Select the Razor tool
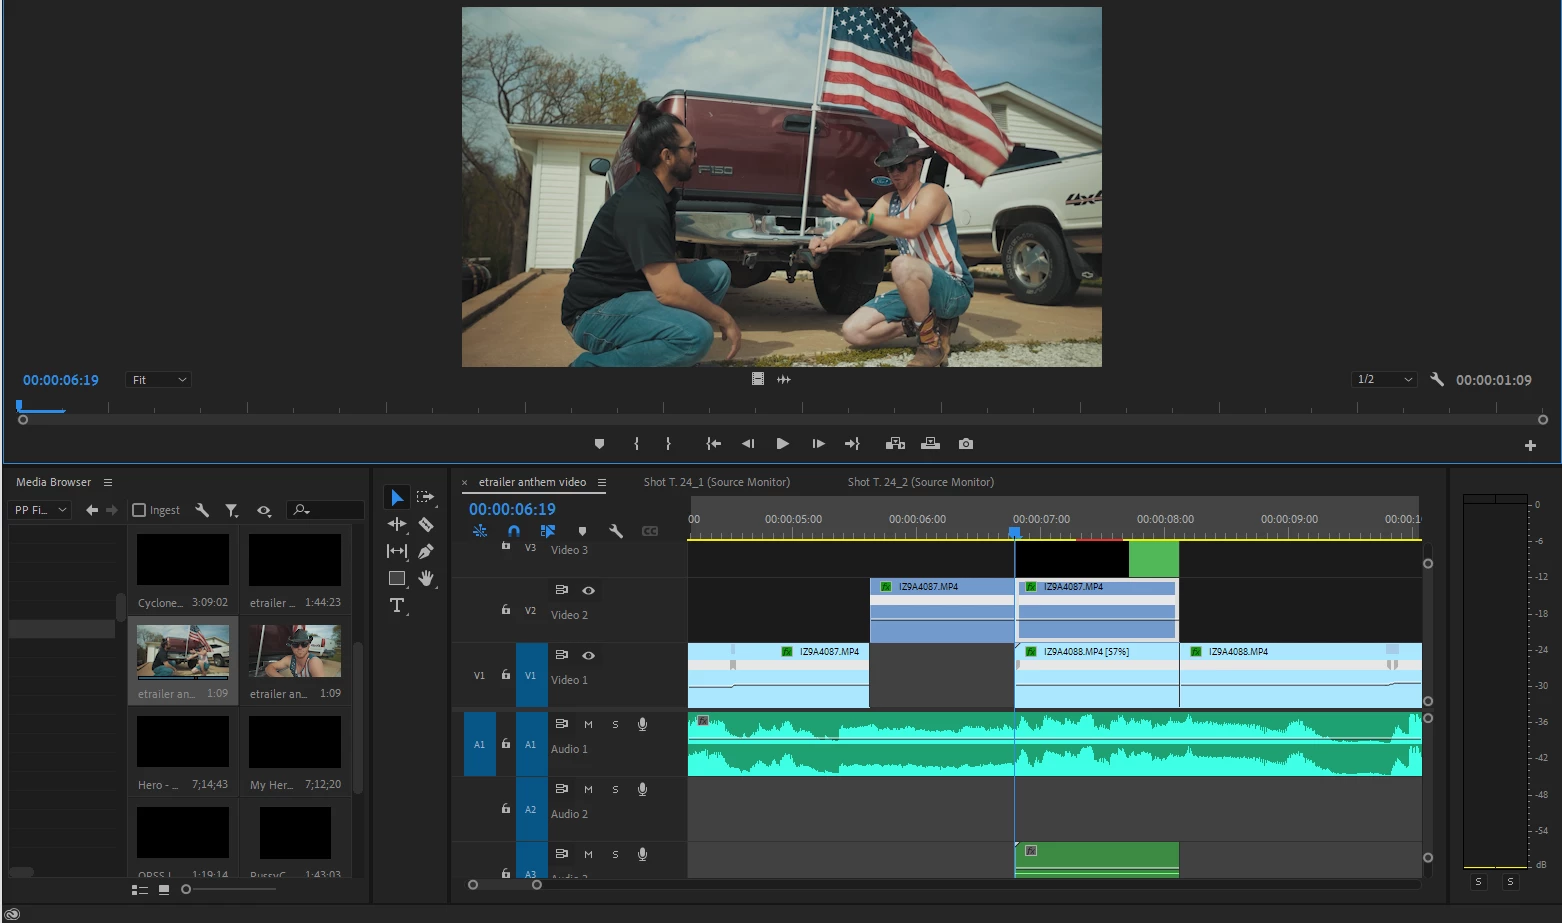Viewport: 1562px width, 923px height. tap(426, 524)
